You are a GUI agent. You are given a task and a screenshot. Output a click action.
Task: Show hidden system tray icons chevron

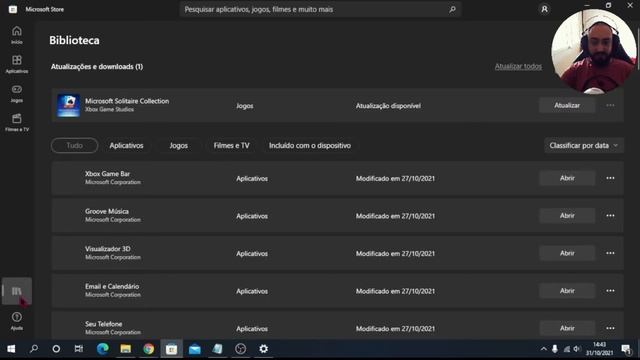[x=543, y=349]
